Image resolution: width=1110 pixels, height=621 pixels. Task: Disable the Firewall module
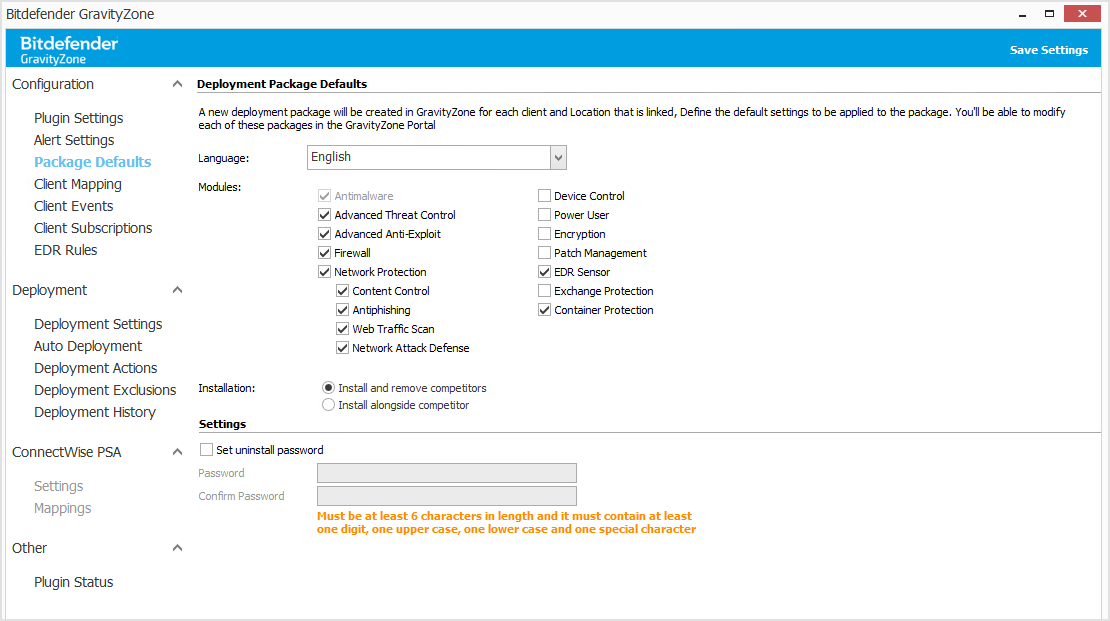[324, 252]
